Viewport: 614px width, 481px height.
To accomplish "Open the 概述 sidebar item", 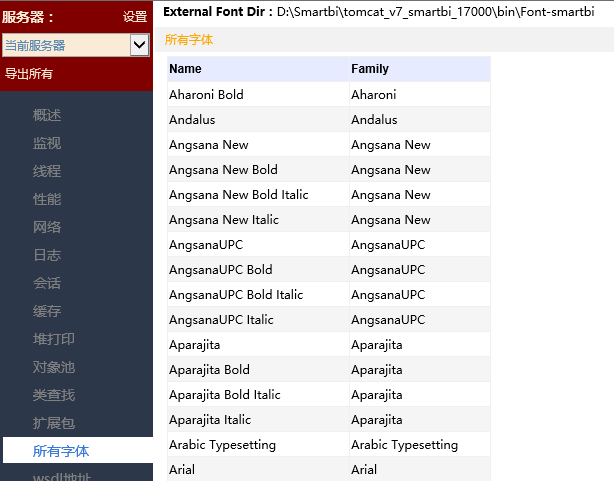I will [47, 115].
